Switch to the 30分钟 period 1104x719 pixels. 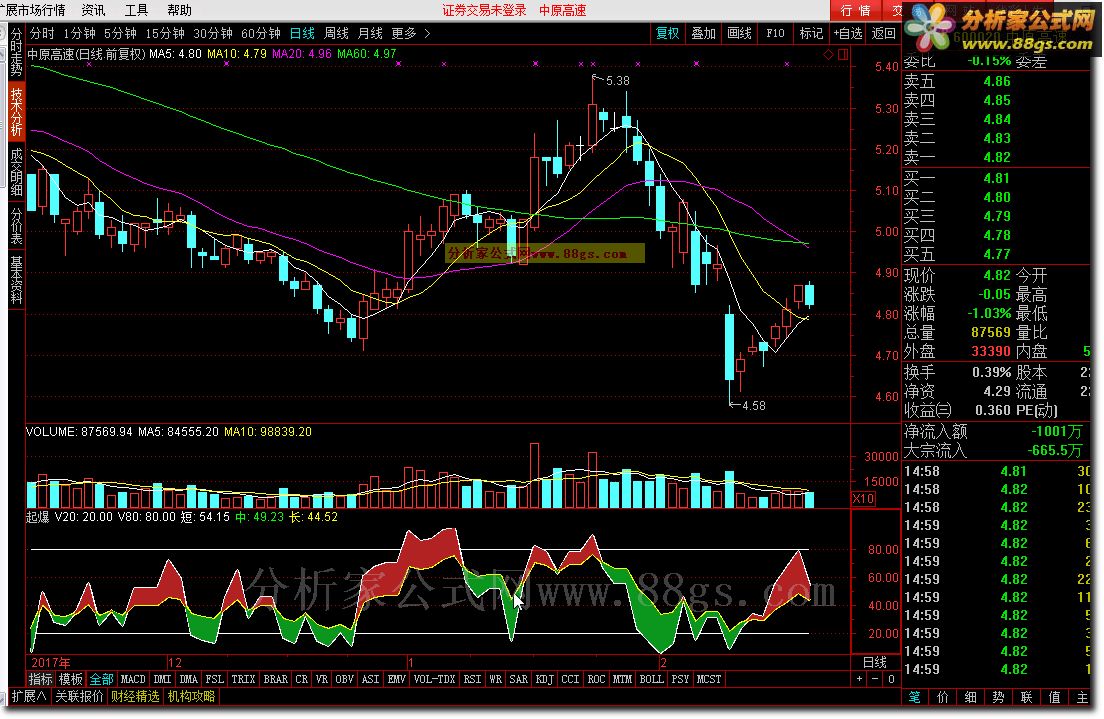[x=213, y=34]
